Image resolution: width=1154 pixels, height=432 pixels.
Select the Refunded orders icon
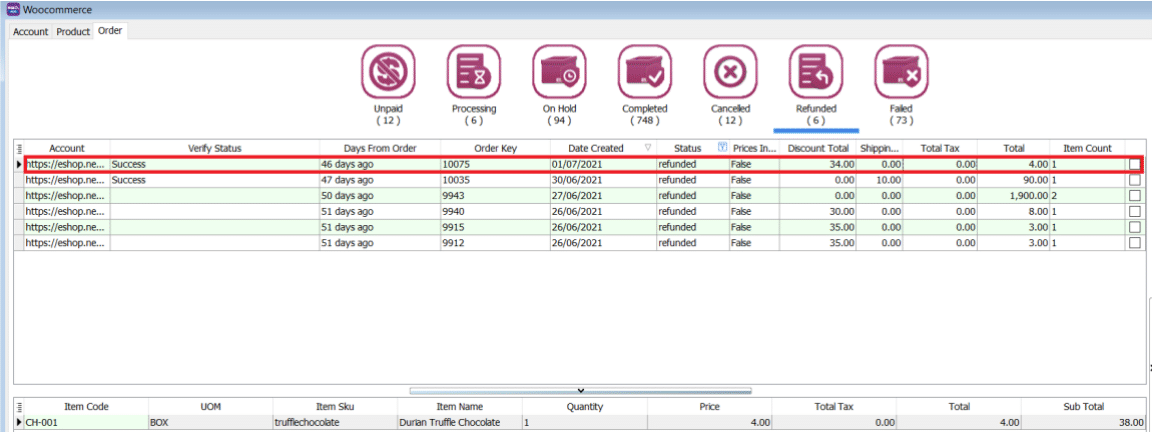[x=815, y=72]
